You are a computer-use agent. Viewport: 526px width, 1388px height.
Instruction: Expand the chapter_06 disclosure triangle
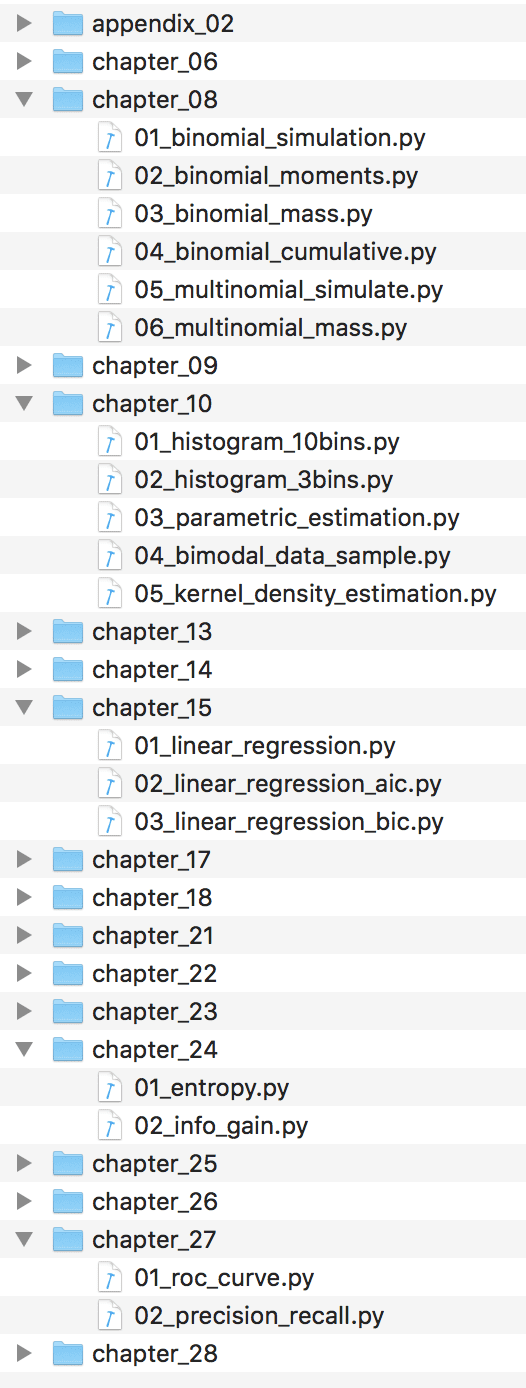tap(25, 62)
